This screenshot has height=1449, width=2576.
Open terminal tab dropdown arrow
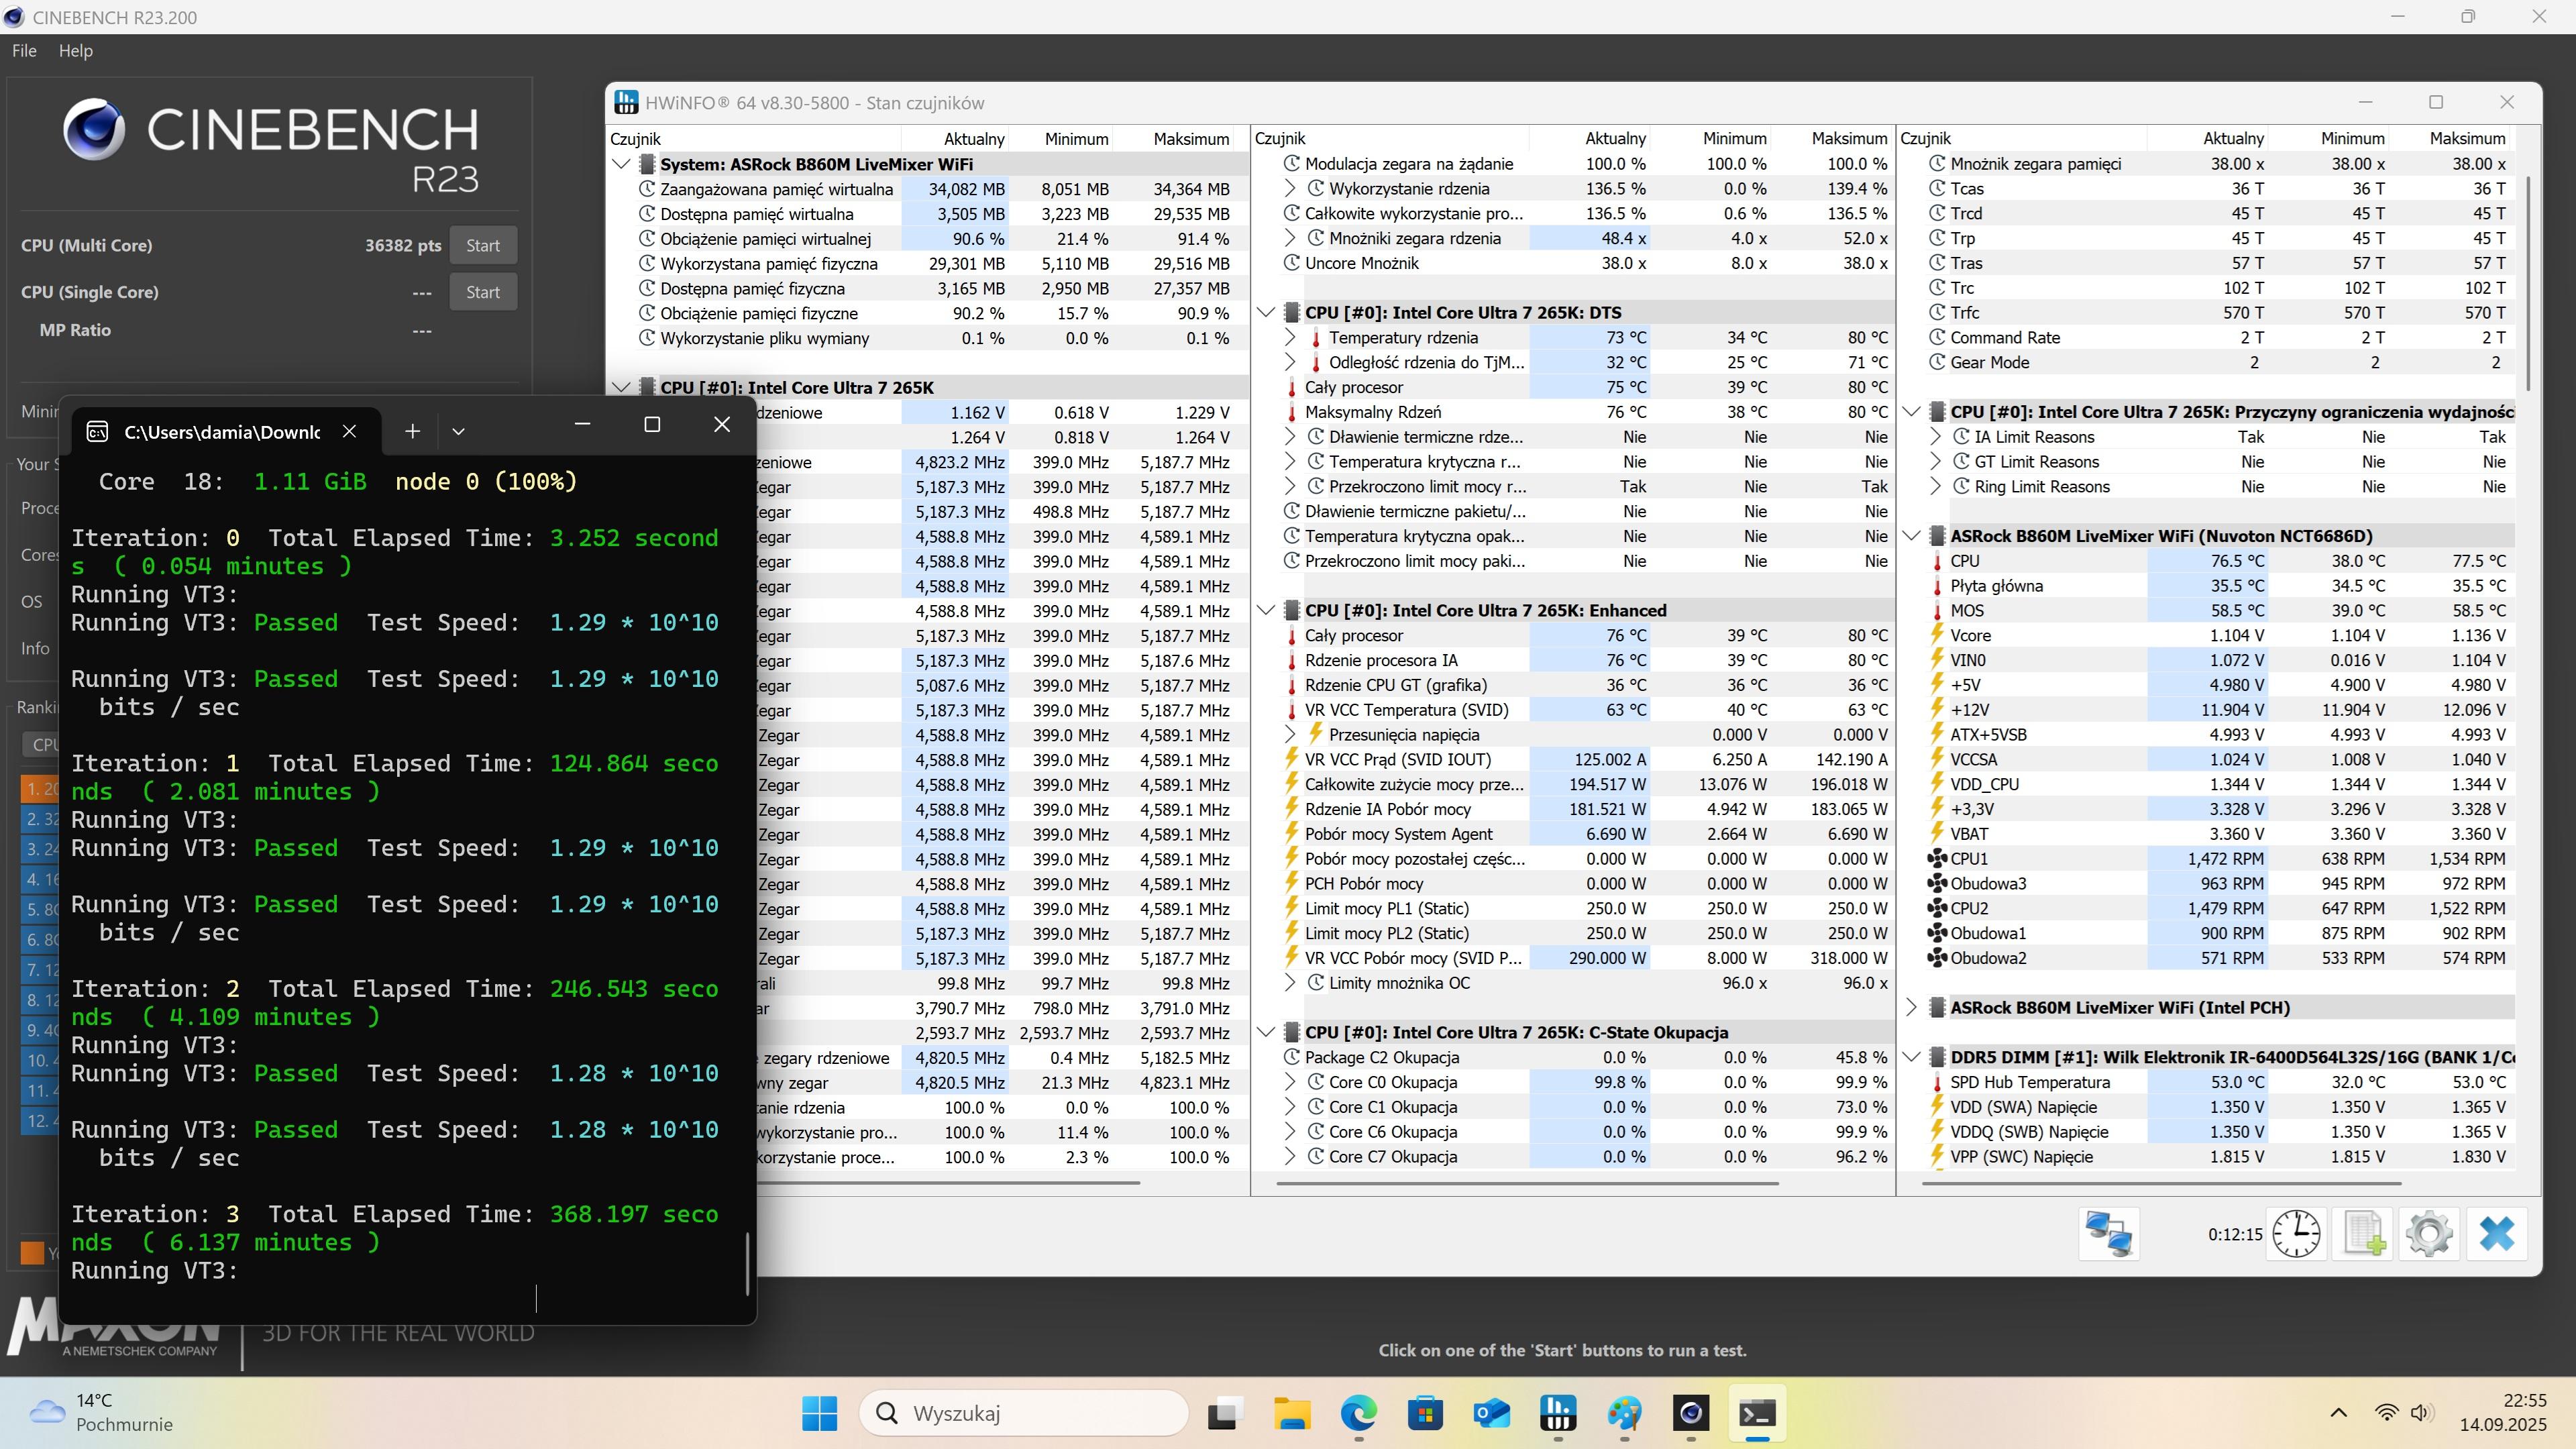458,431
